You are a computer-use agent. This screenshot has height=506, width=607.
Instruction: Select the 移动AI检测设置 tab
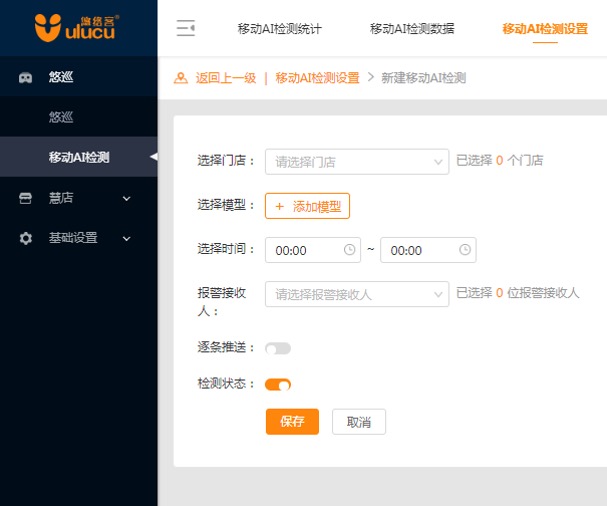click(545, 29)
